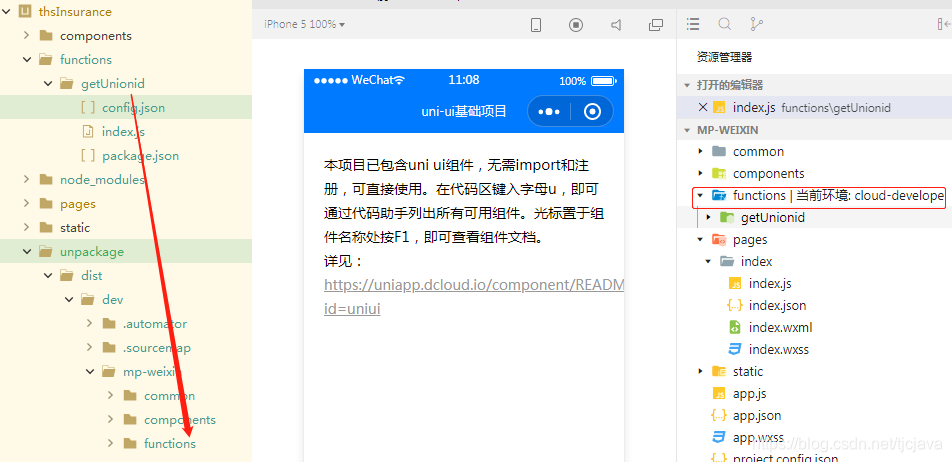Image resolution: width=952 pixels, height=462 pixels.
Task: Expand the pages folder under thsInsurance
Action: coord(27,203)
